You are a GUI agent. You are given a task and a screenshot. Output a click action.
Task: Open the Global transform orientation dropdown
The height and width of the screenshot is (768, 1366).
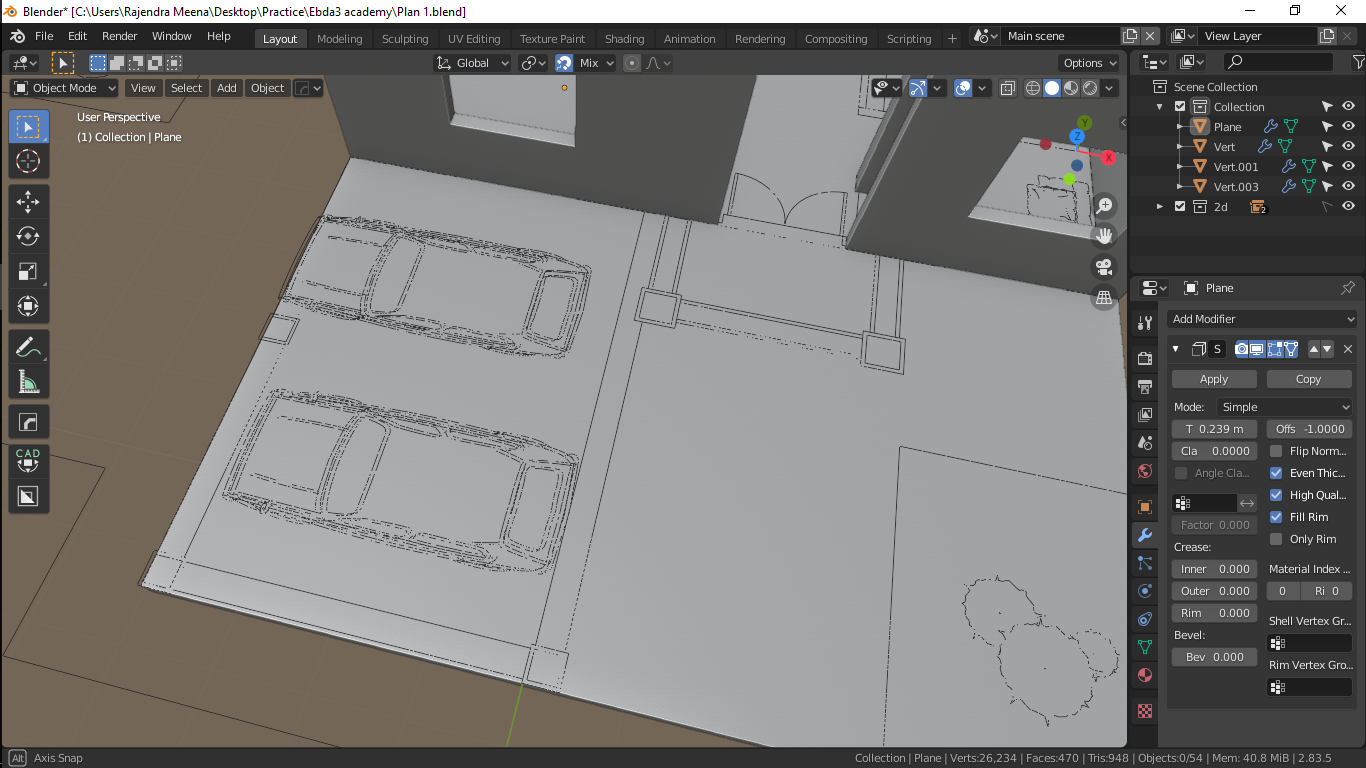(x=472, y=63)
